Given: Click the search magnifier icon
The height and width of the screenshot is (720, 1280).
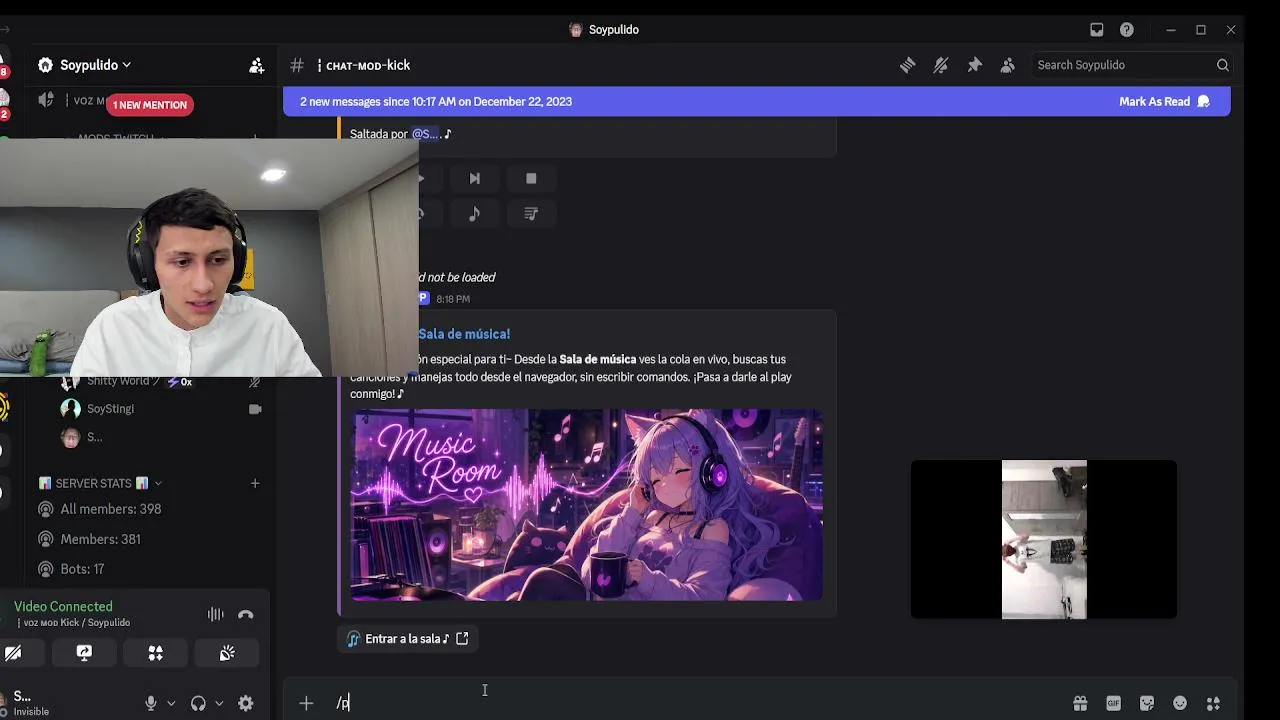Looking at the screenshot, I should pyautogui.click(x=1222, y=65).
